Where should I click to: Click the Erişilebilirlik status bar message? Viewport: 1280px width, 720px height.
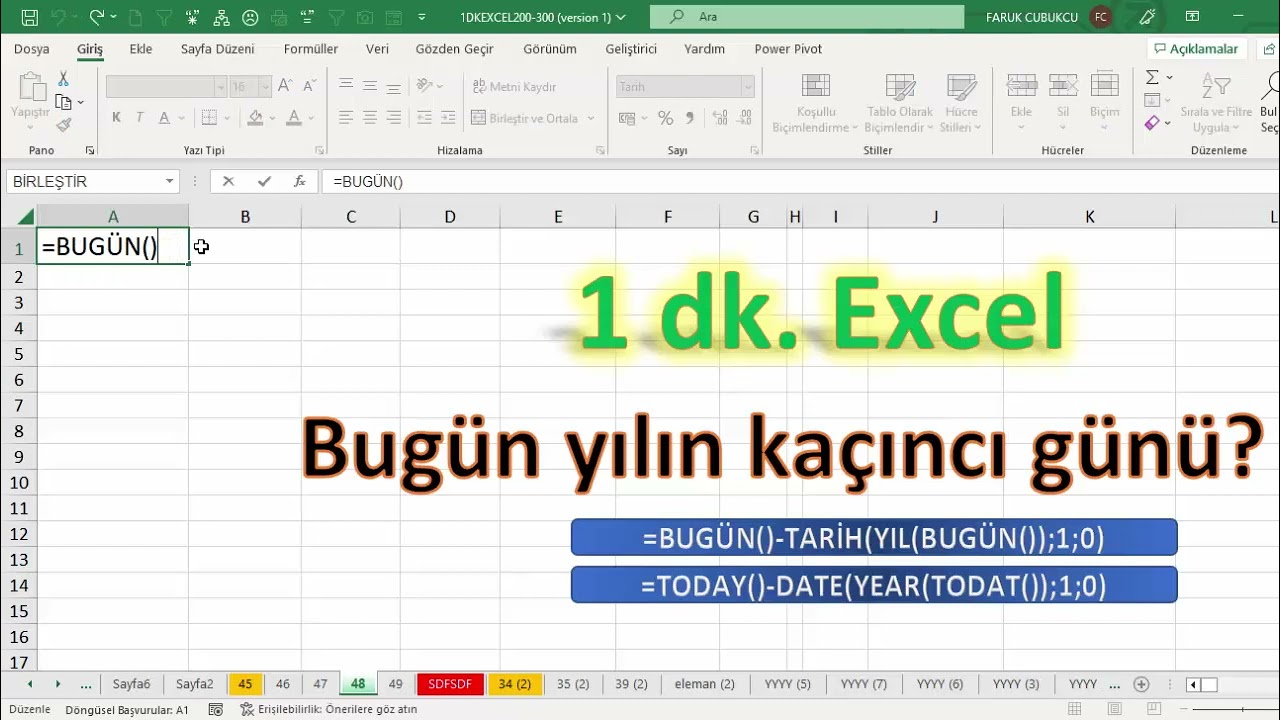(328, 709)
